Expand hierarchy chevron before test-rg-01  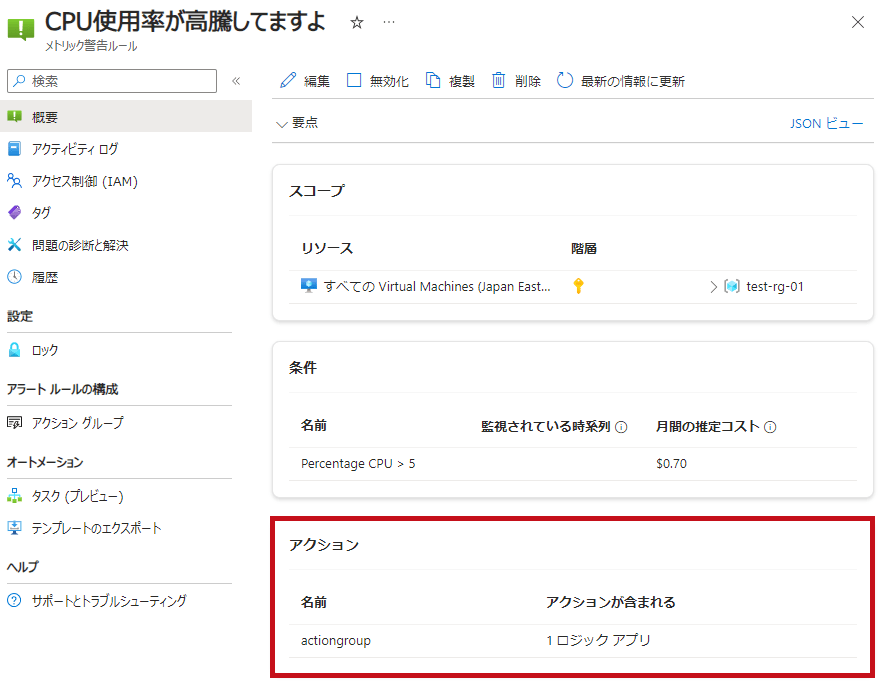[x=714, y=287]
